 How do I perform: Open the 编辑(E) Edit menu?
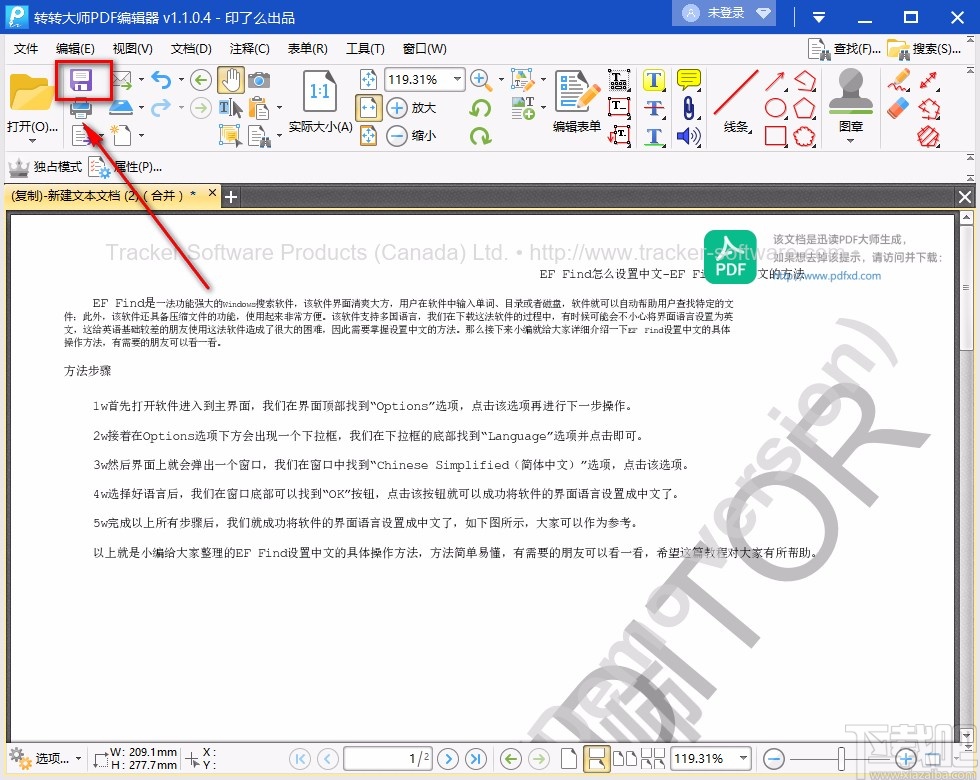[75, 49]
